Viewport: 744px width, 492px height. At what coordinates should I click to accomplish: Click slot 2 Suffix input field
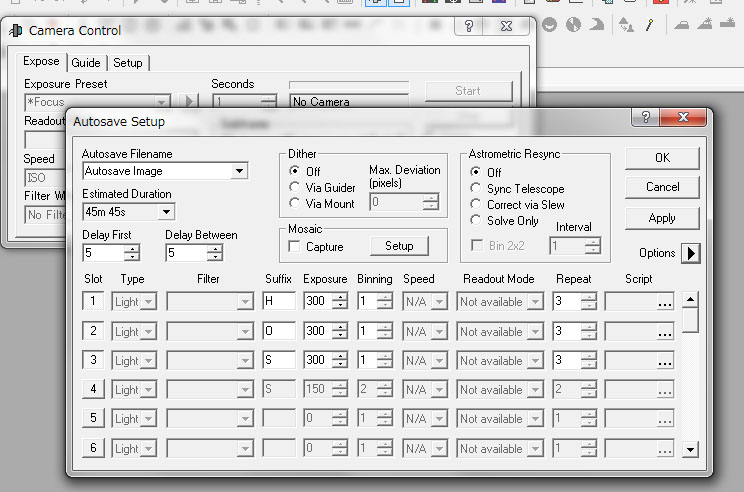279,331
